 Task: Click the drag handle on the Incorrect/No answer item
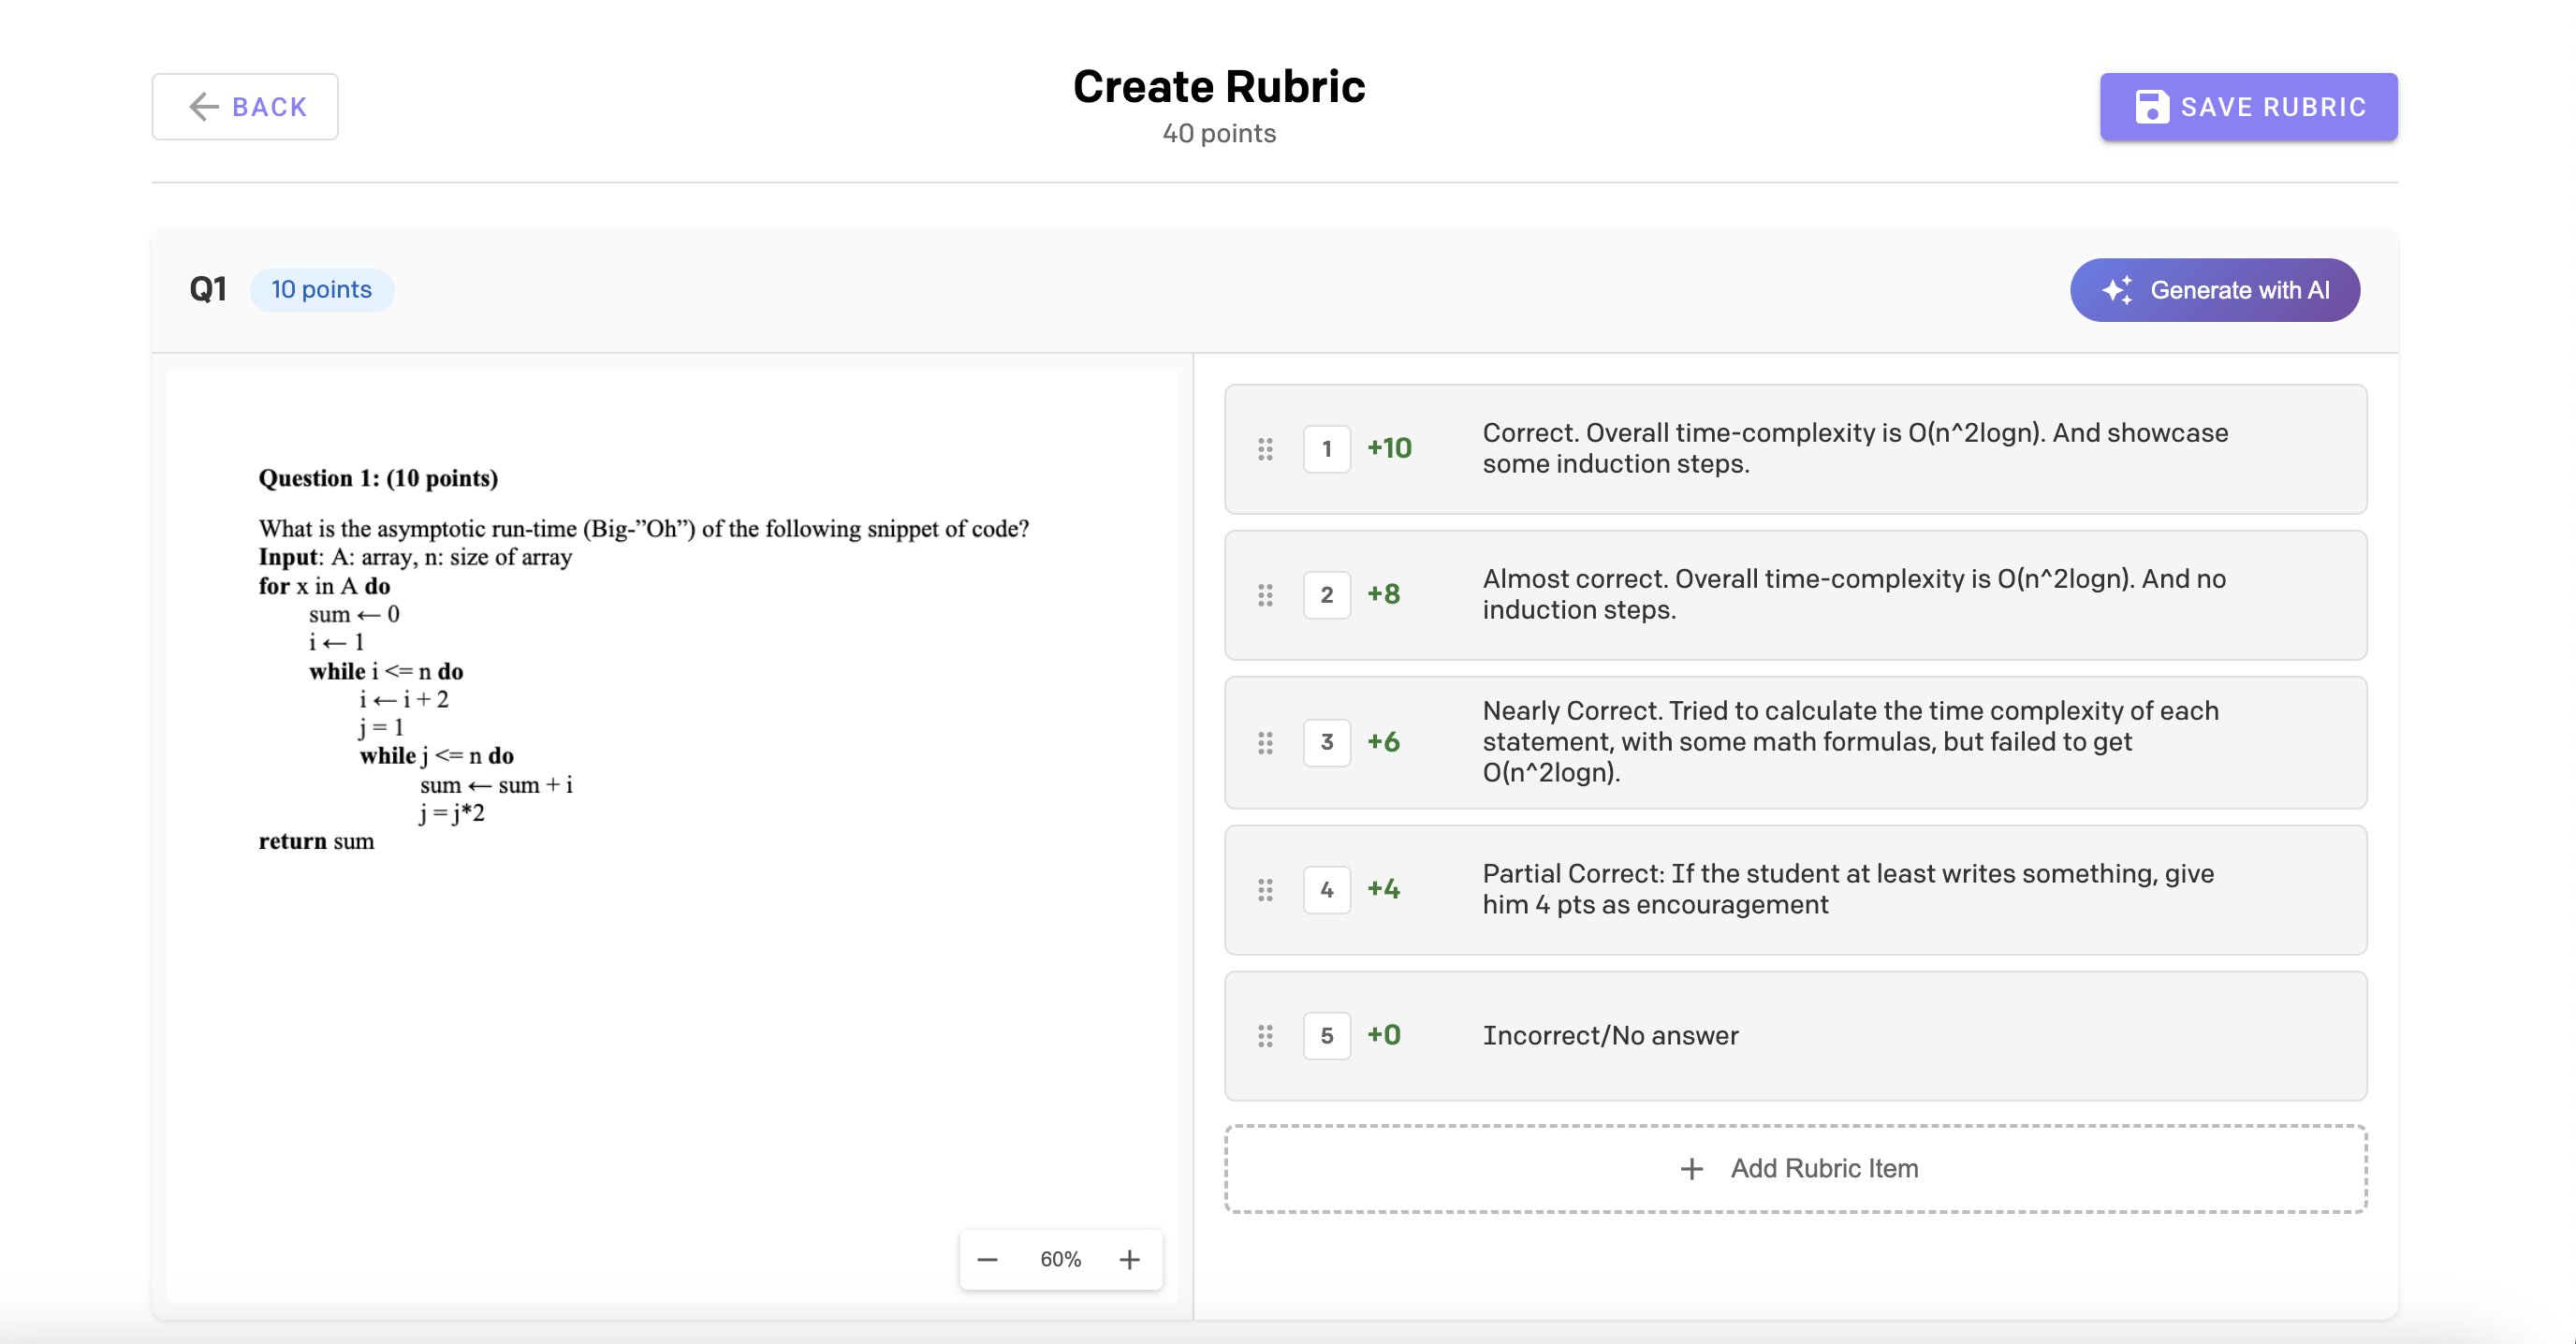(1266, 1036)
